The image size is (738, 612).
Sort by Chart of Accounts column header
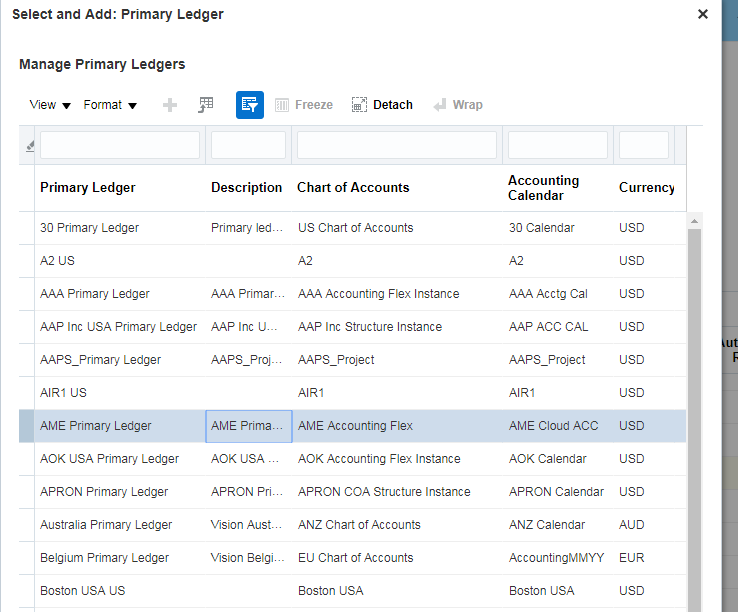tap(353, 188)
